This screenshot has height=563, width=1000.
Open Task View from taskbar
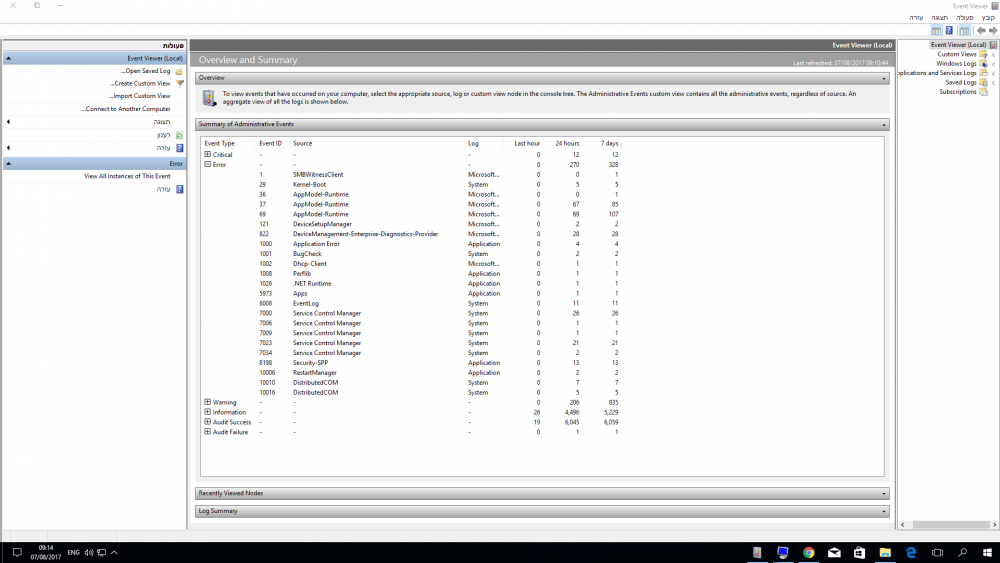pos(937,553)
